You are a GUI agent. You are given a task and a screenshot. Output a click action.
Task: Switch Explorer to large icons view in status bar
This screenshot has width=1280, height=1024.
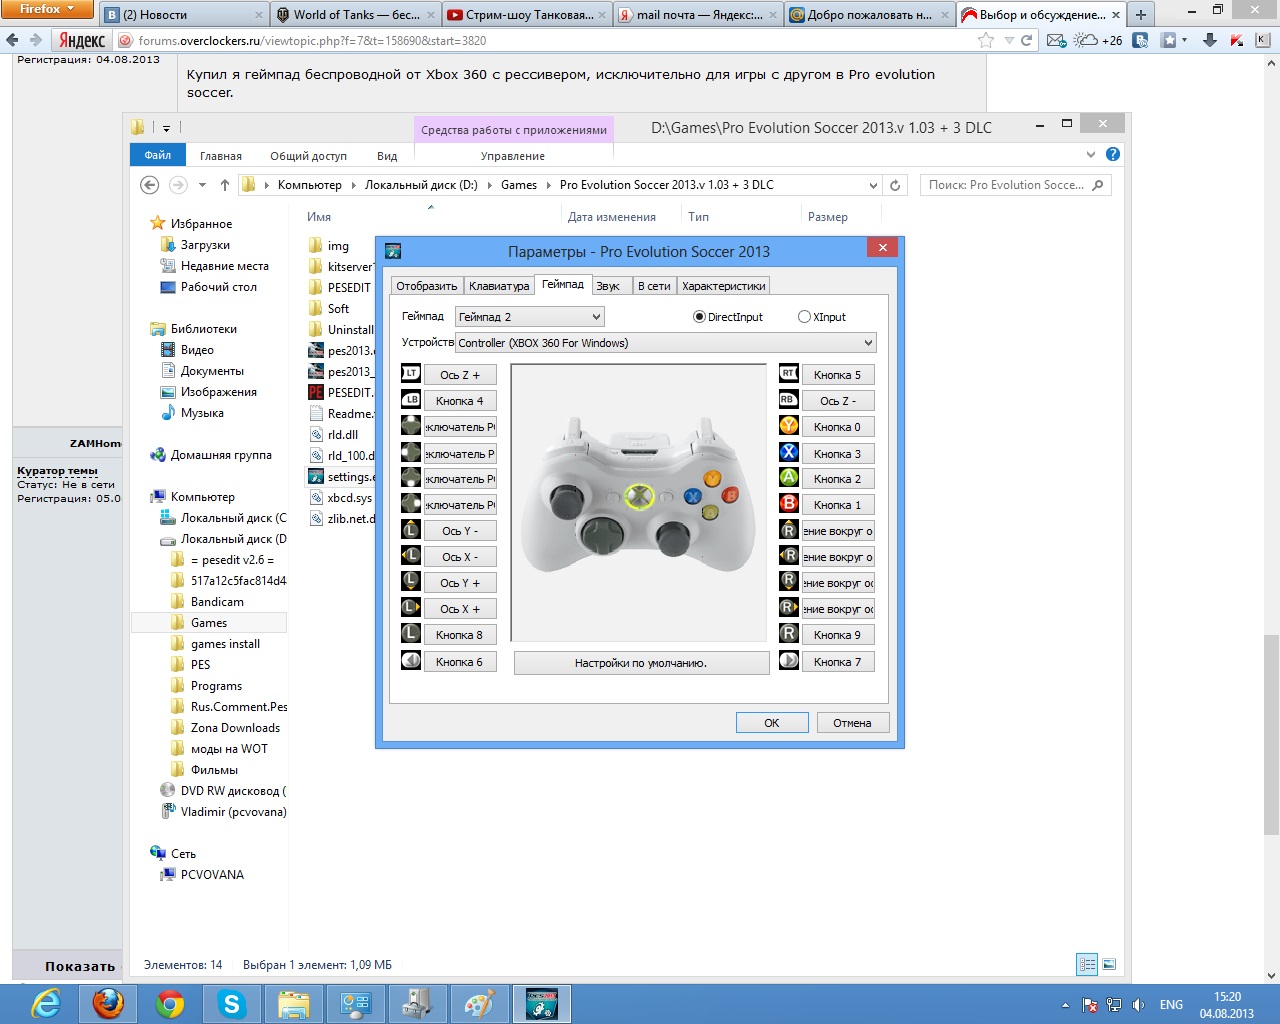1109,965
